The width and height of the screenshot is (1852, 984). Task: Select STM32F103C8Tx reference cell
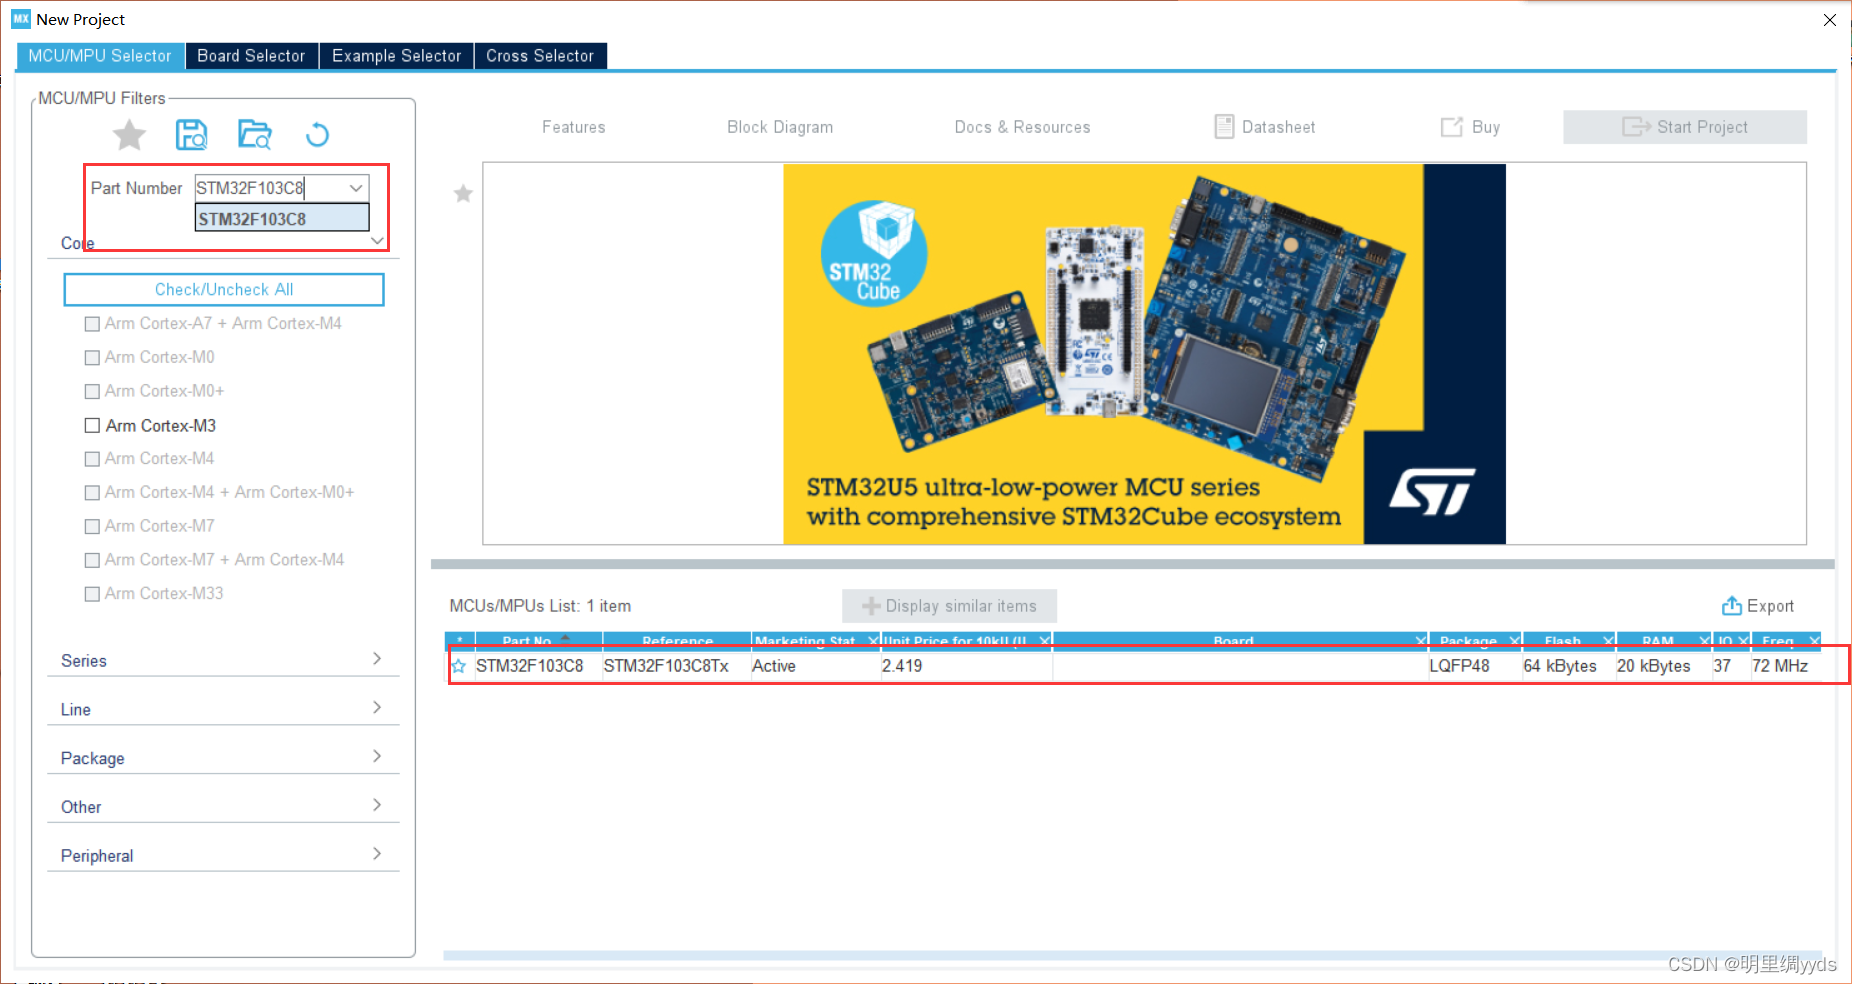point(676,666)
